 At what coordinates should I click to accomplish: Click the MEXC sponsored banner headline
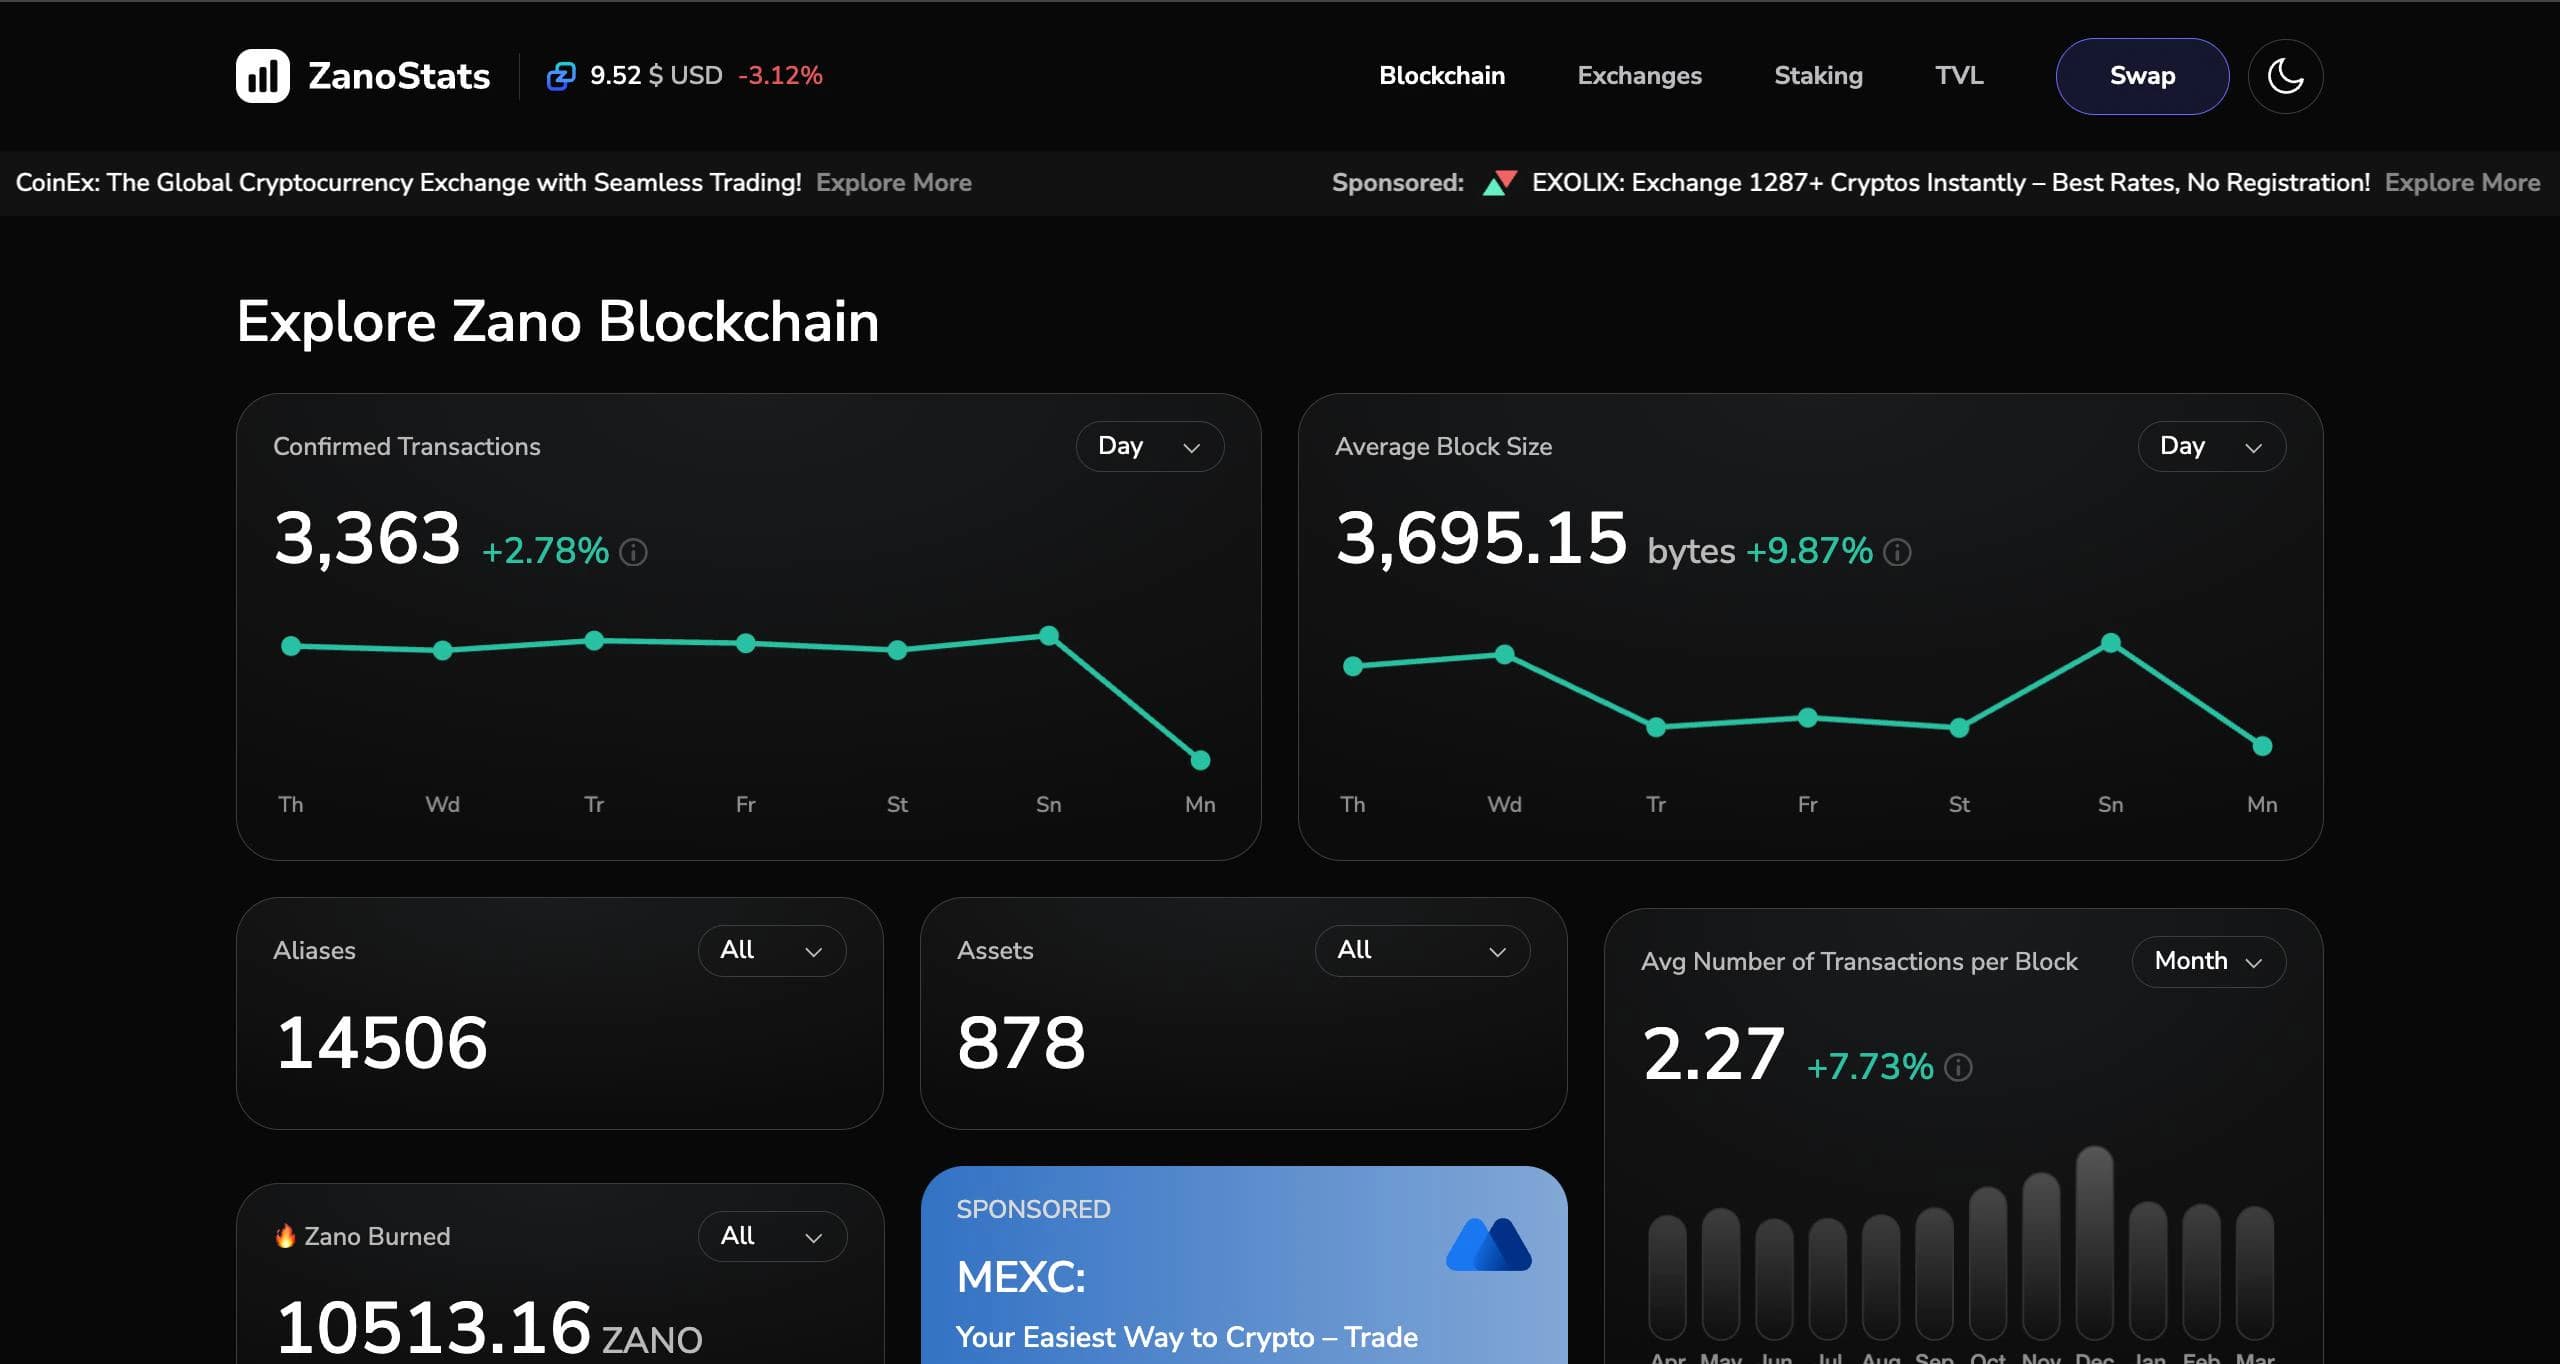[1021, 1277]
